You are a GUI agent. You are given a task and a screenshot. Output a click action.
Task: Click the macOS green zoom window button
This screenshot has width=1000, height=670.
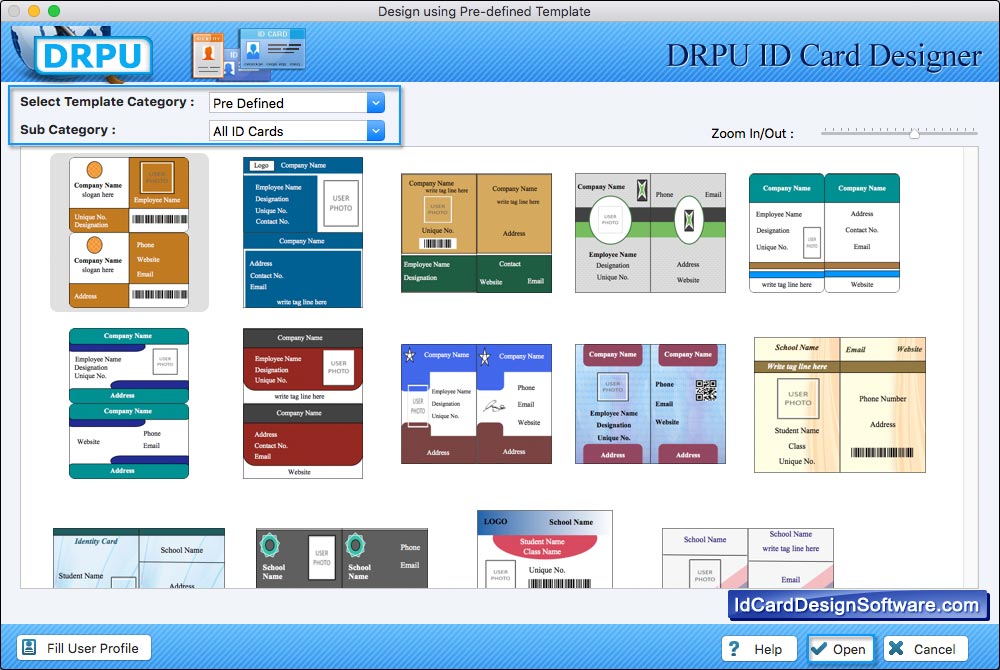coord(54,11)
